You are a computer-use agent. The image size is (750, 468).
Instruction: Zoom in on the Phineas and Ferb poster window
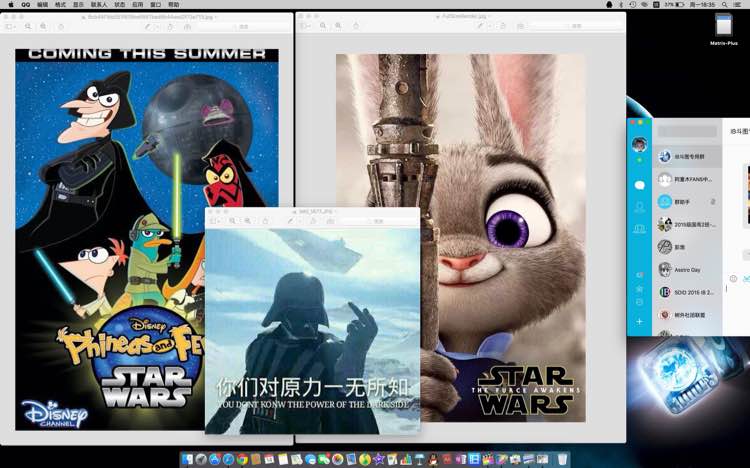point(44,27)
